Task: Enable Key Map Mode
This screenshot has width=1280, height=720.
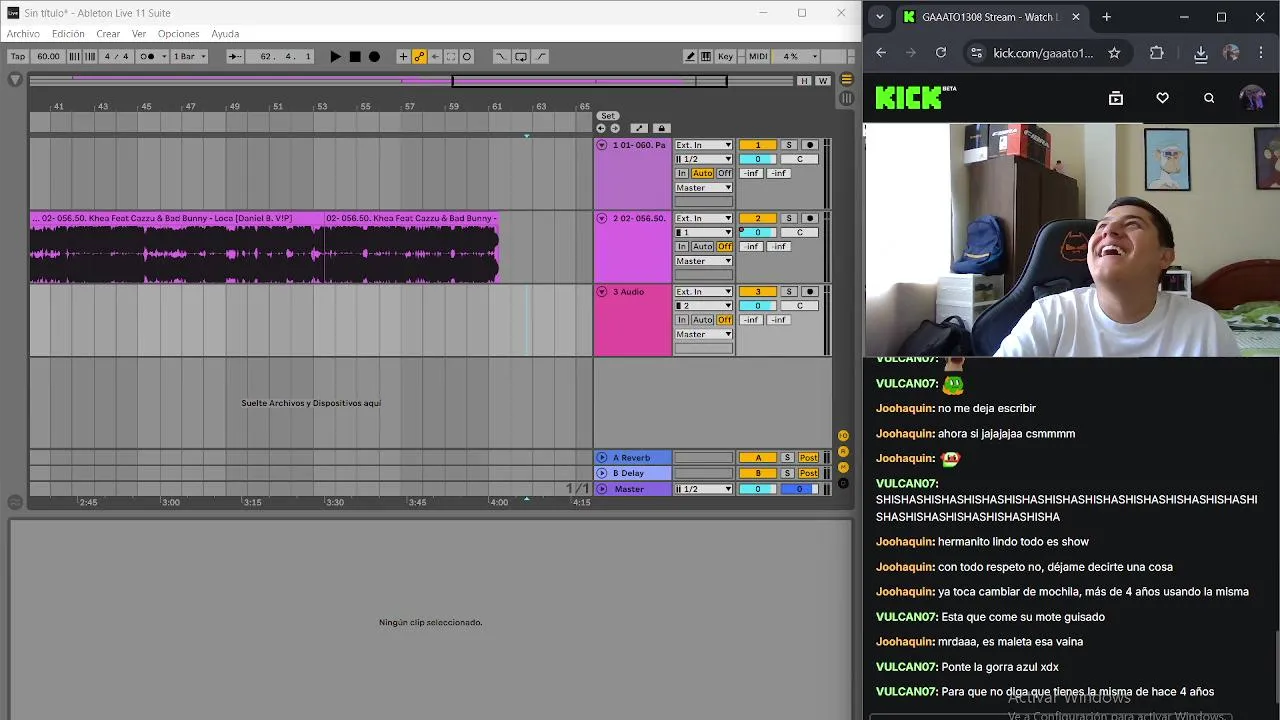Action: pyautogui.click(x=725, y=57)
